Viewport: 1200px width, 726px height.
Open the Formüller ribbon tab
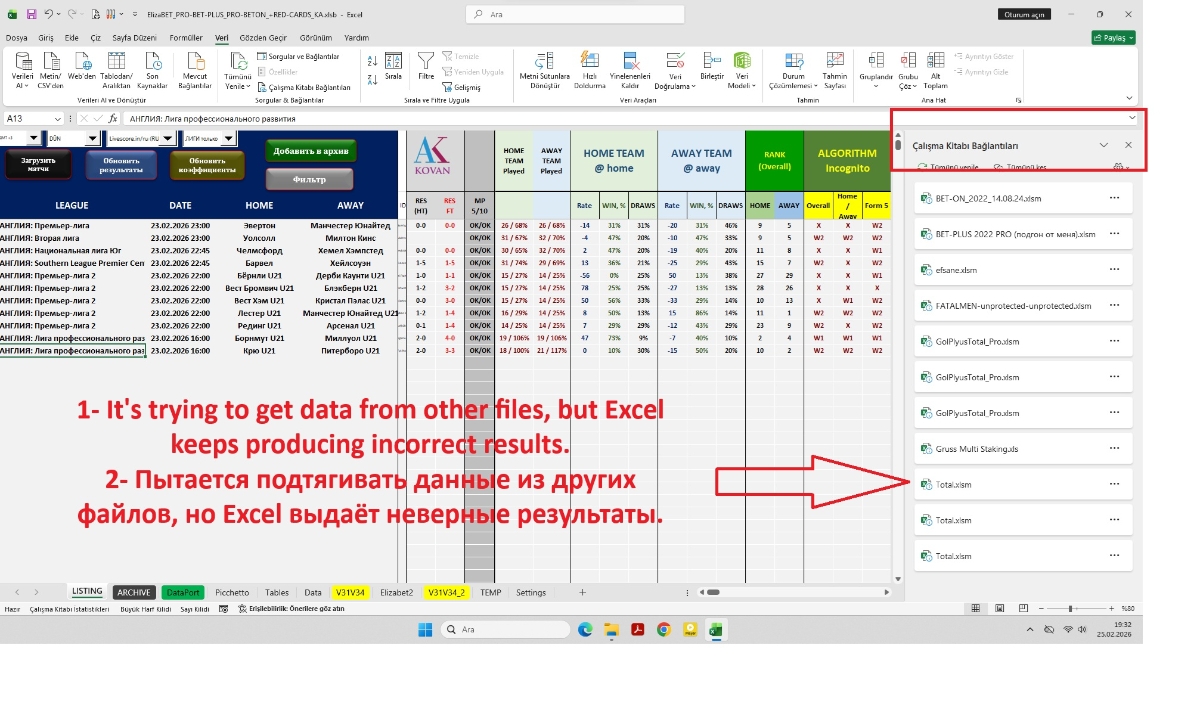click(186, 37)
